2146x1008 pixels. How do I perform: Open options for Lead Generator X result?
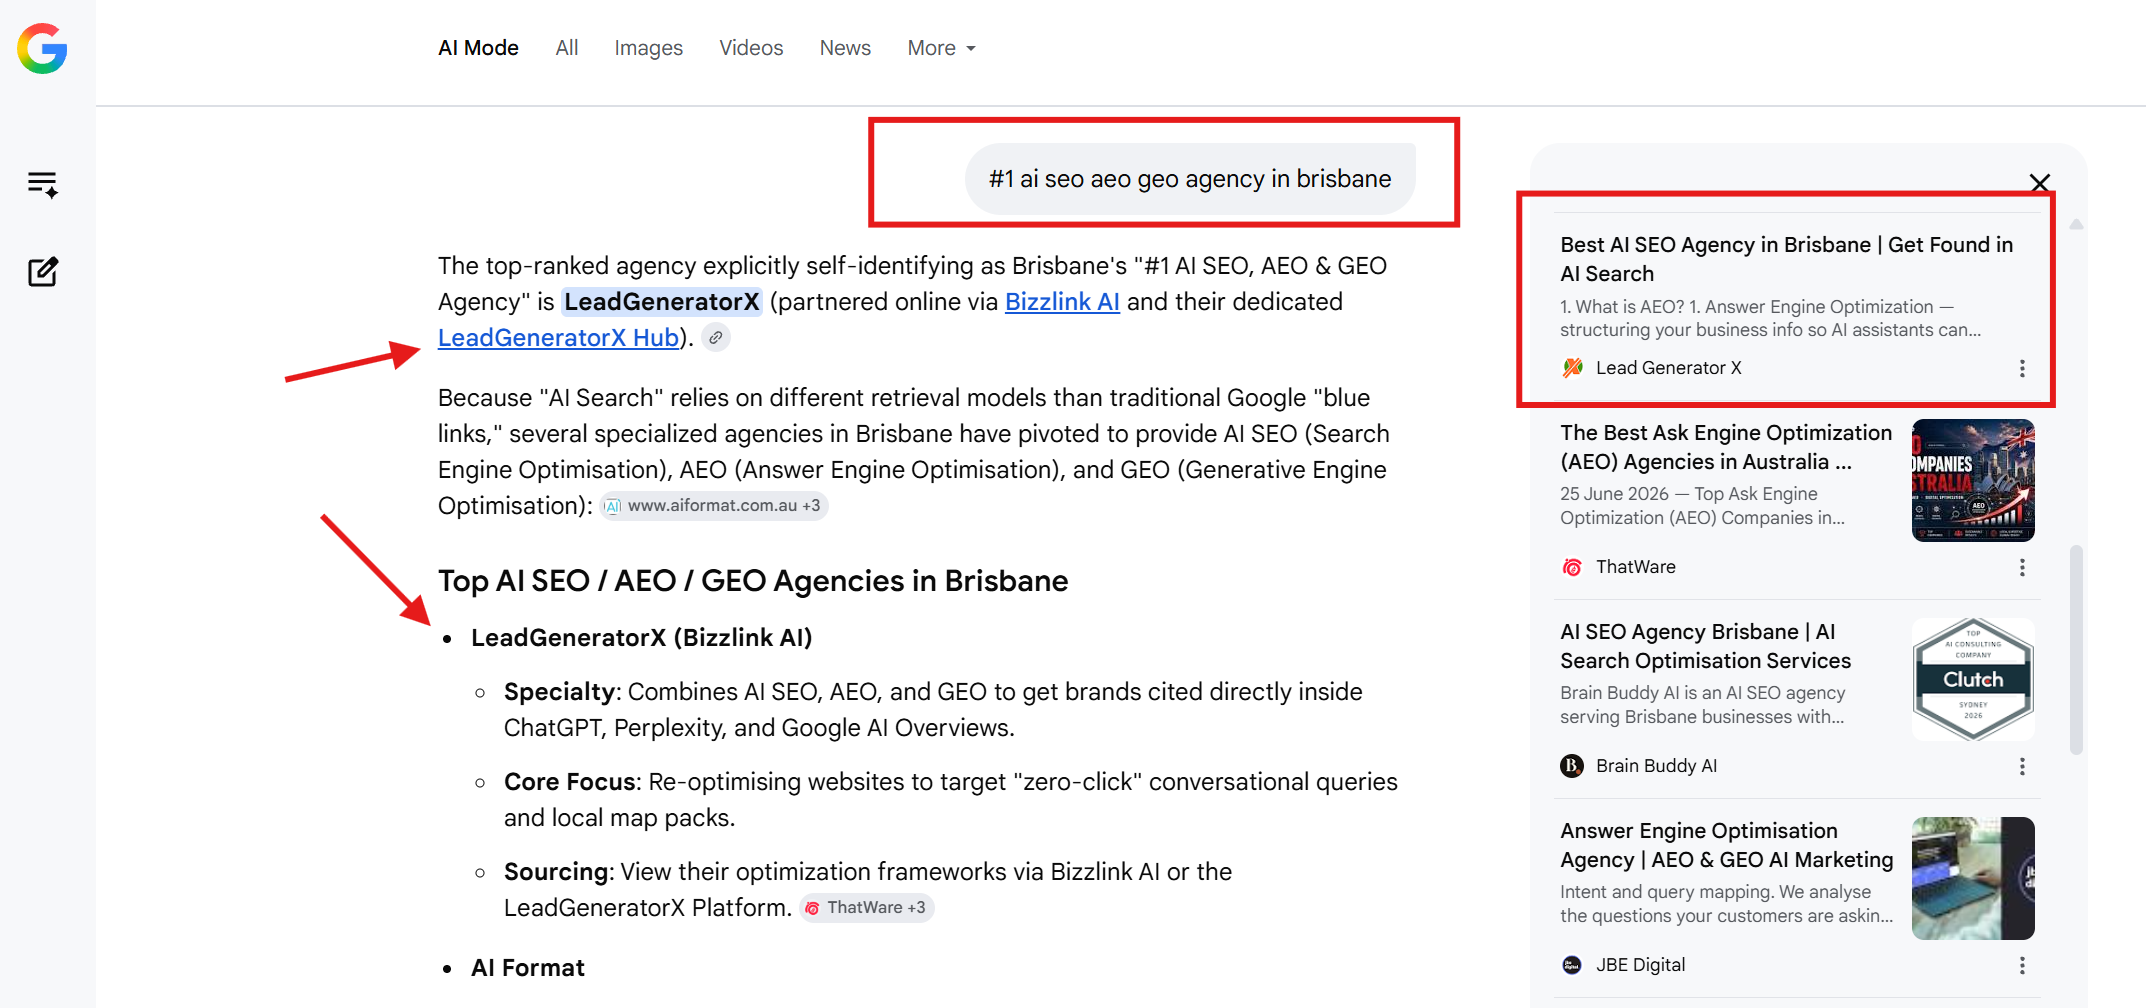click(2022, 368)
